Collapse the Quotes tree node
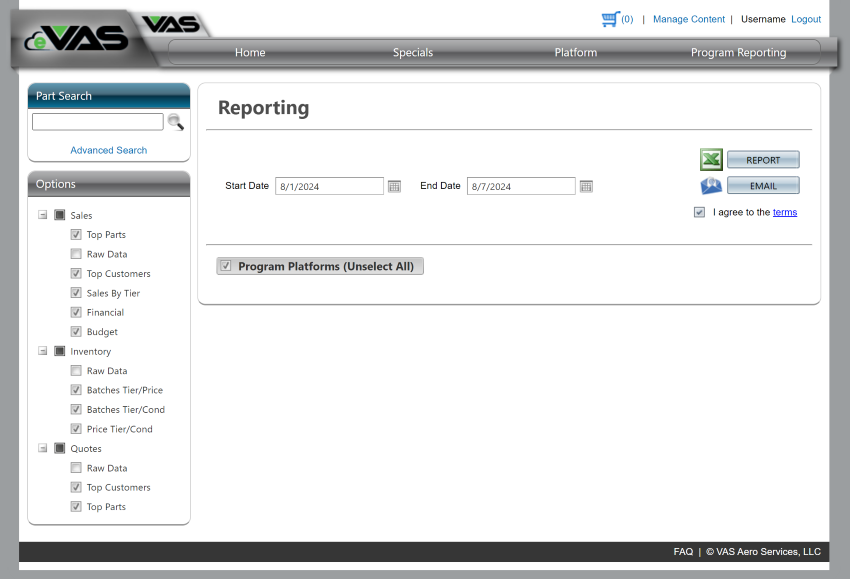 [x=42, y=448]
